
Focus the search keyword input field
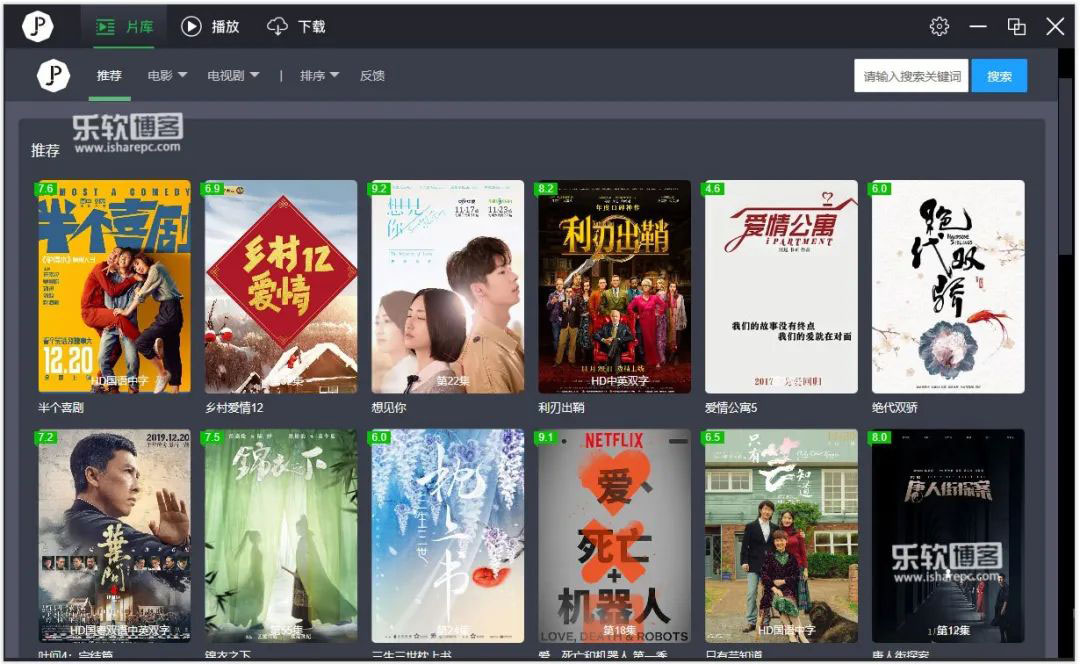(x=912, y=76)
